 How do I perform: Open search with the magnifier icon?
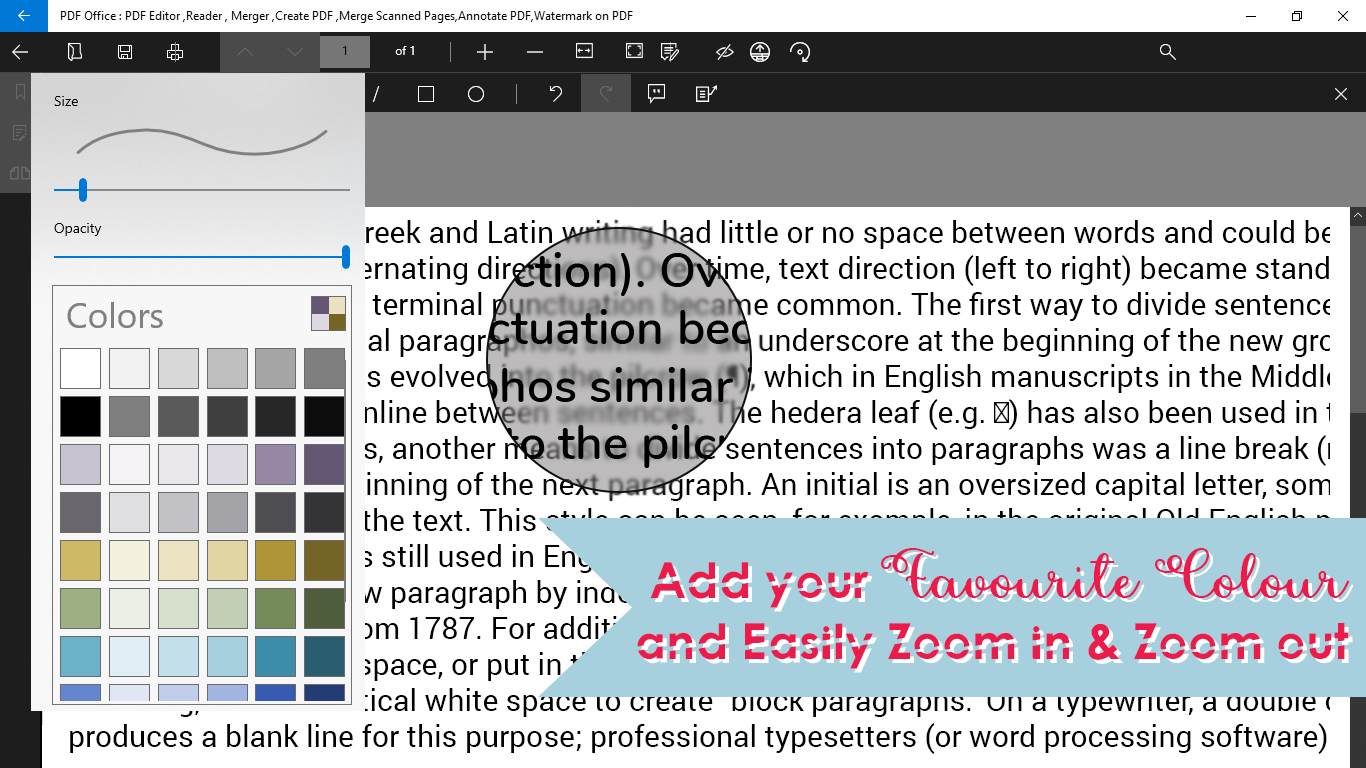coord(1167,52)
